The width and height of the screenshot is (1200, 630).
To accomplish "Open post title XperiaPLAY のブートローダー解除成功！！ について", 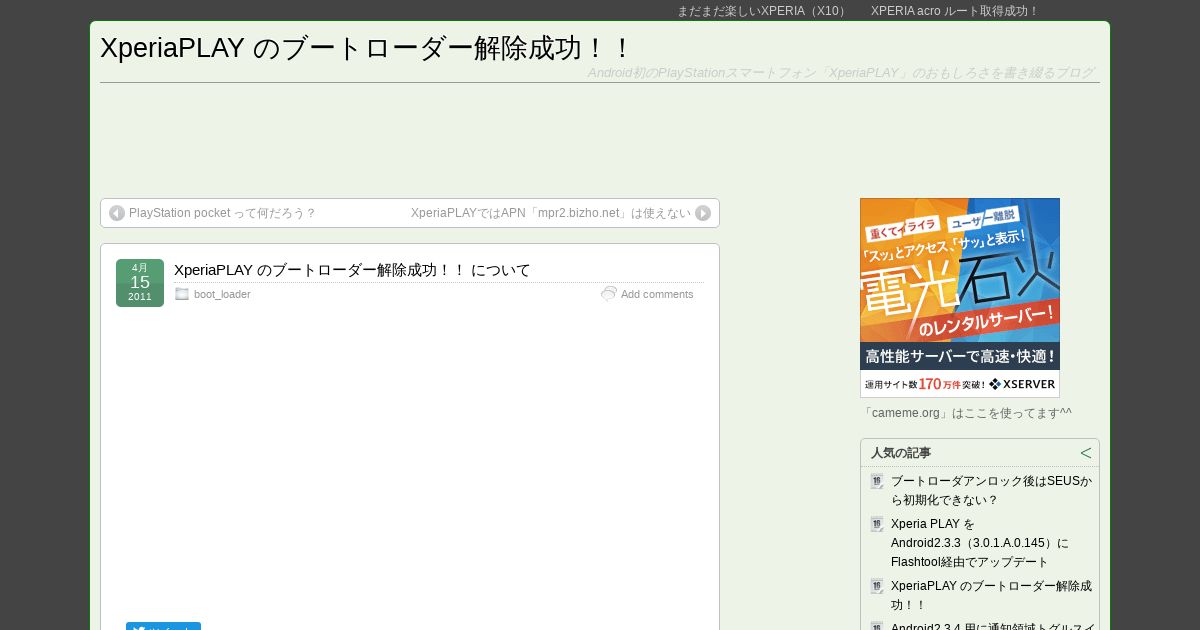I will [352, 270].
